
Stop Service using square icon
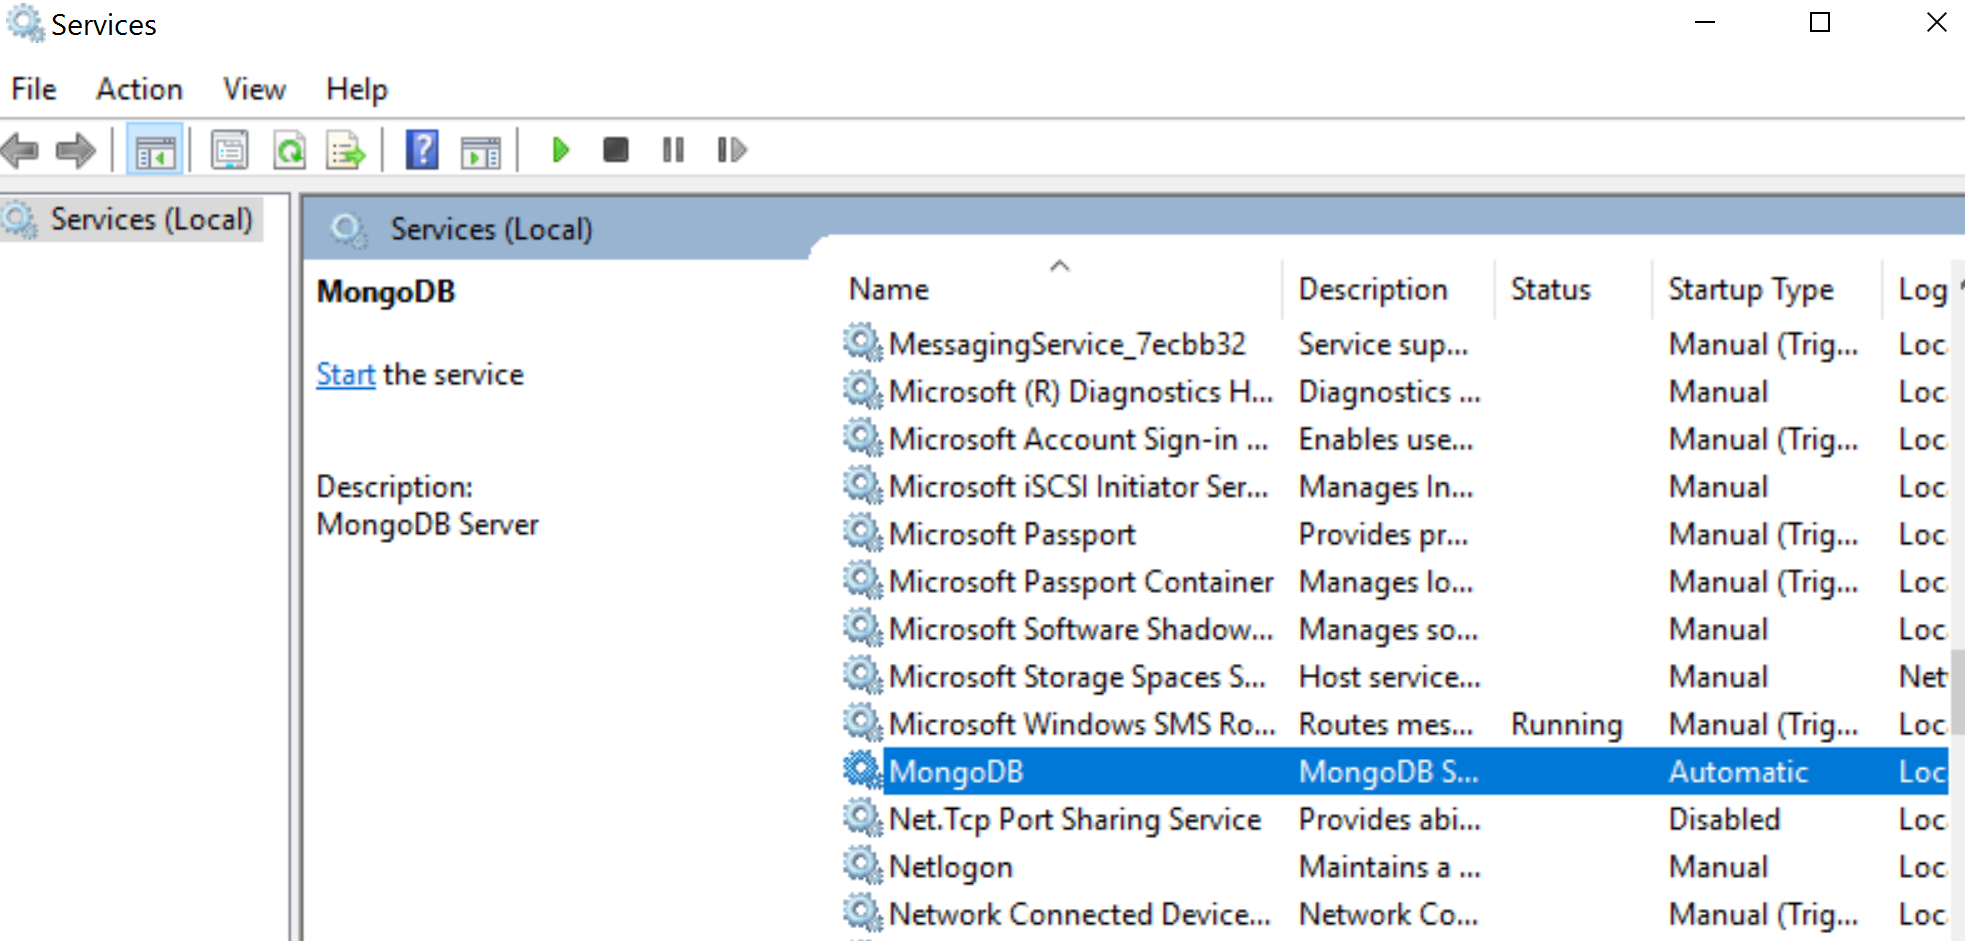[x=616, y=150]
